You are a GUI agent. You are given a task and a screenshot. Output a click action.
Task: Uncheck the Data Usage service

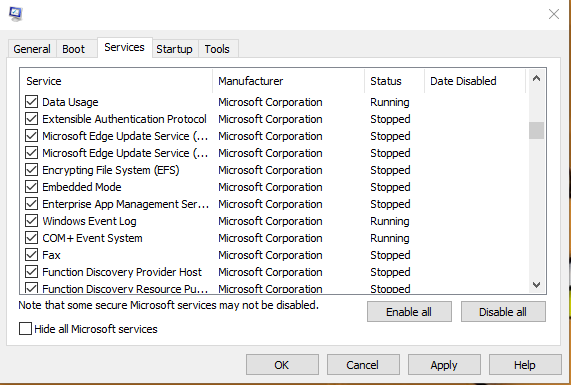click(31, 102)
